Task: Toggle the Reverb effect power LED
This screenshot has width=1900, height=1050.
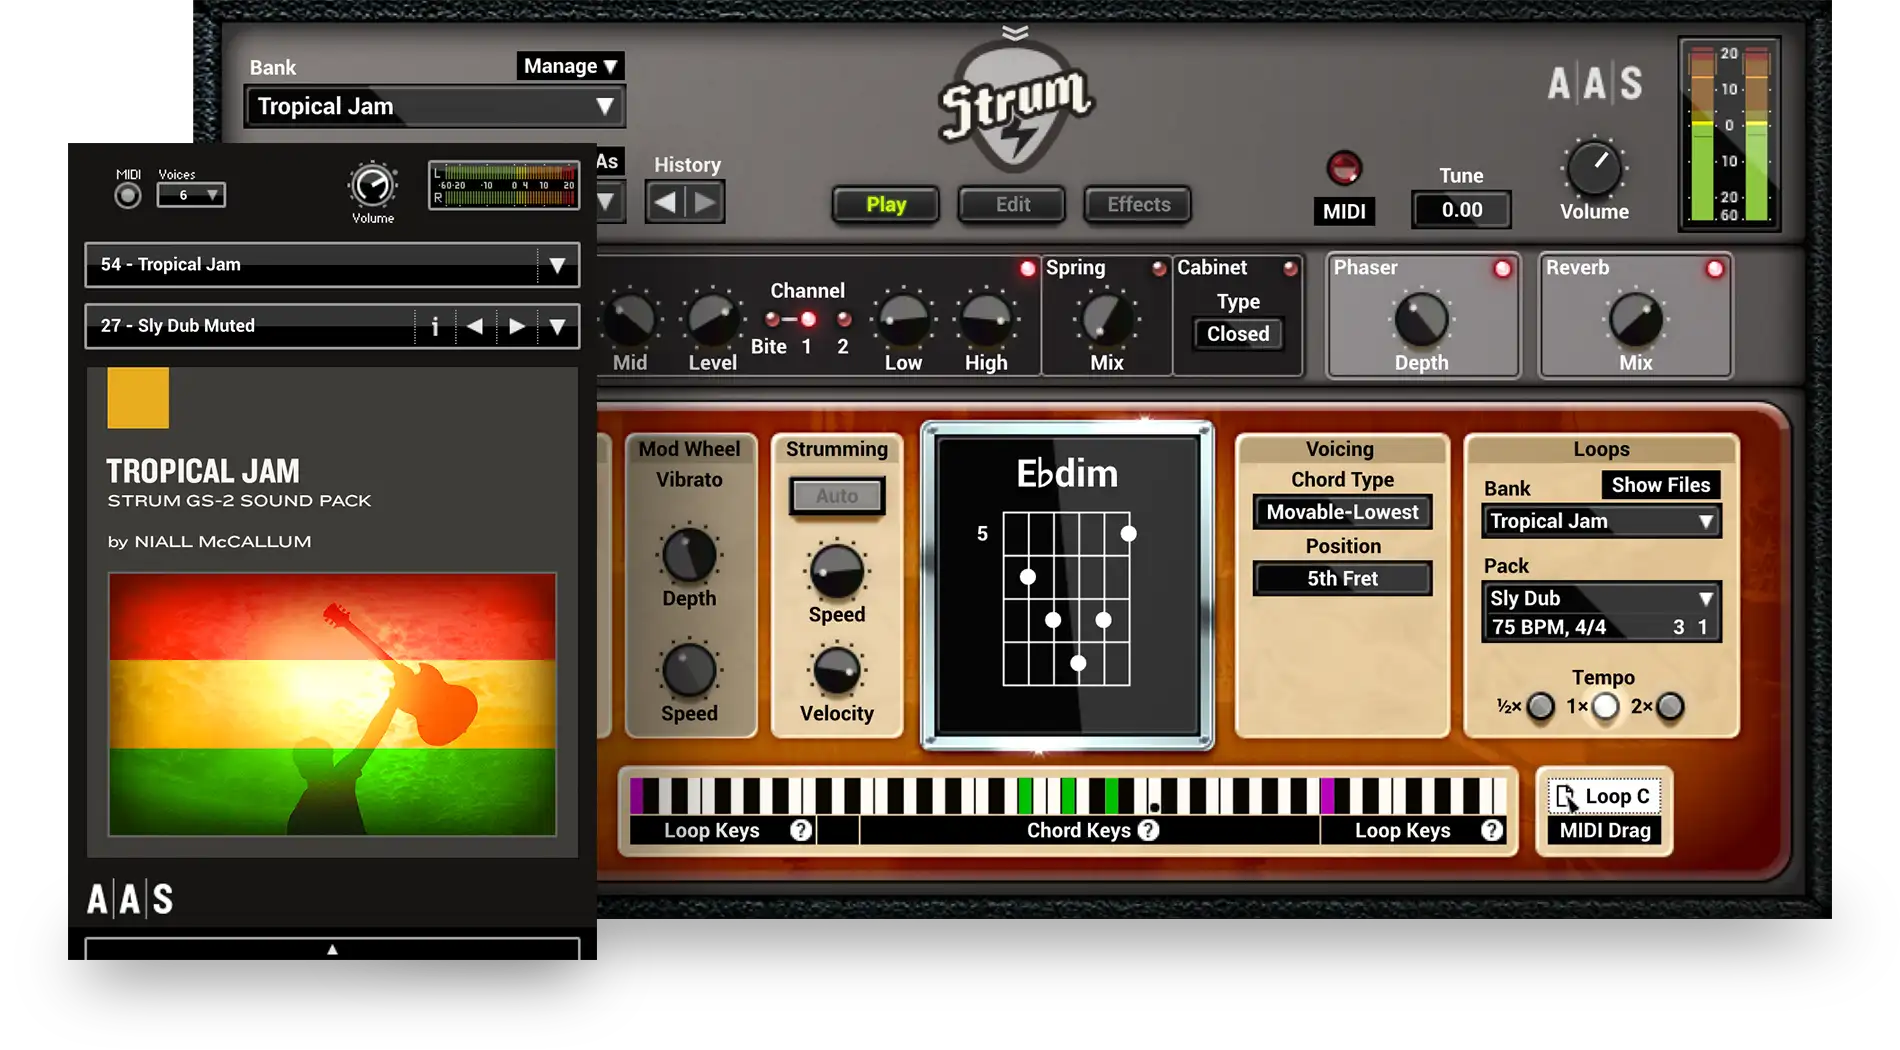Action: click(1715, 269)
